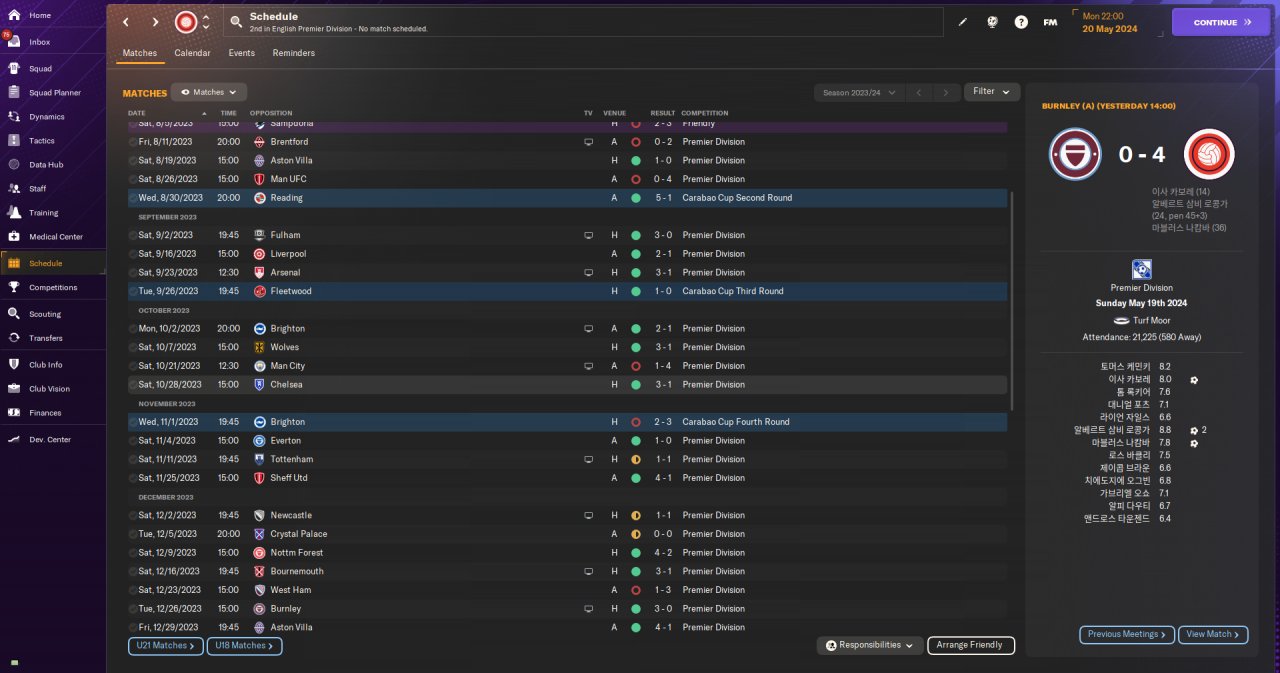1280x673 pixels.
Task: Open the Scouting sidebar icon
Action: [x=14, y=313]
